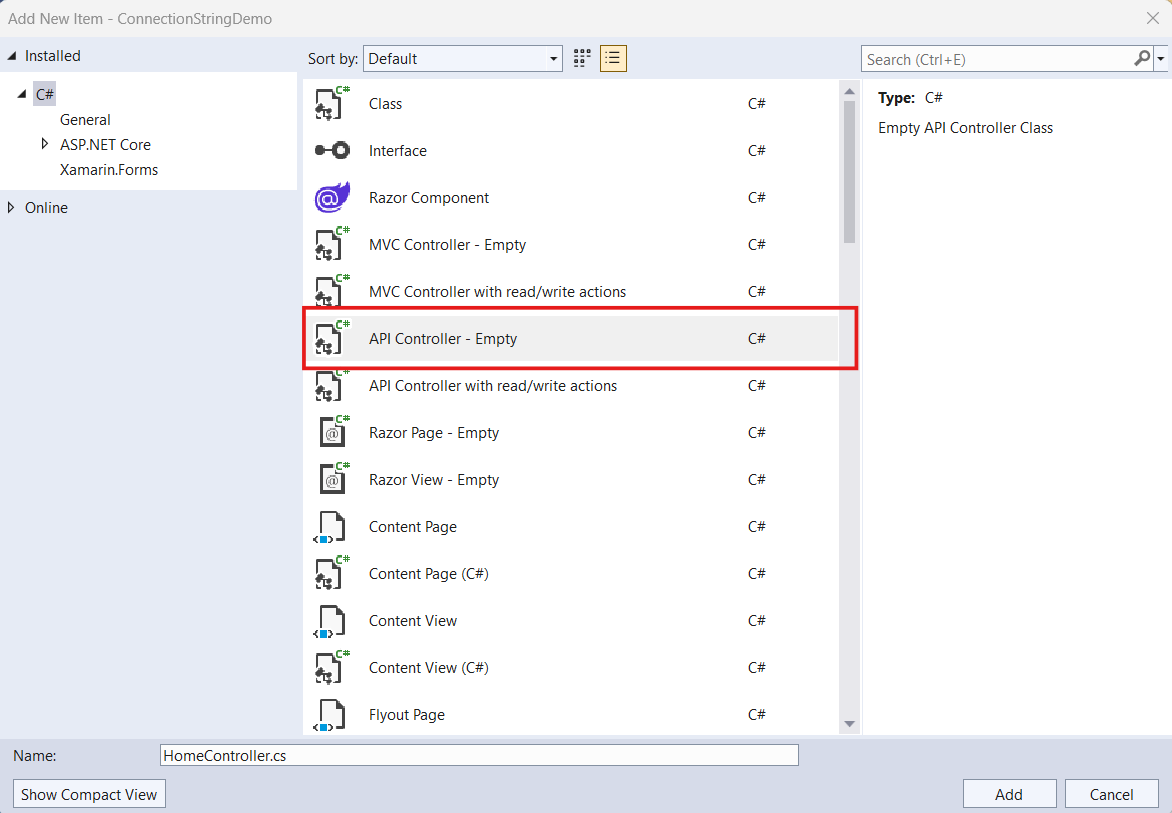Expand the Online section

[x=10, y=207]
